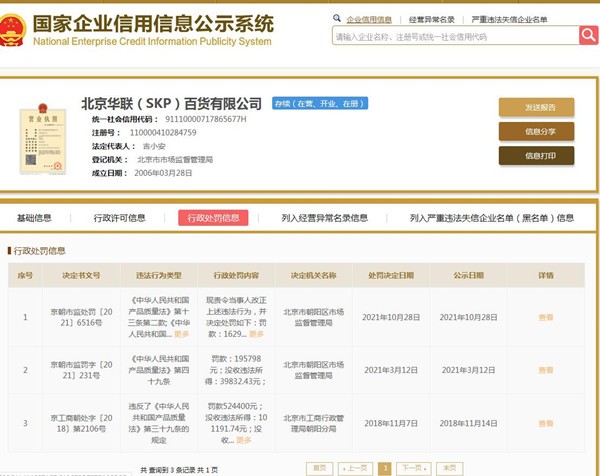Click the 发送报告 button

click(536, 107)
